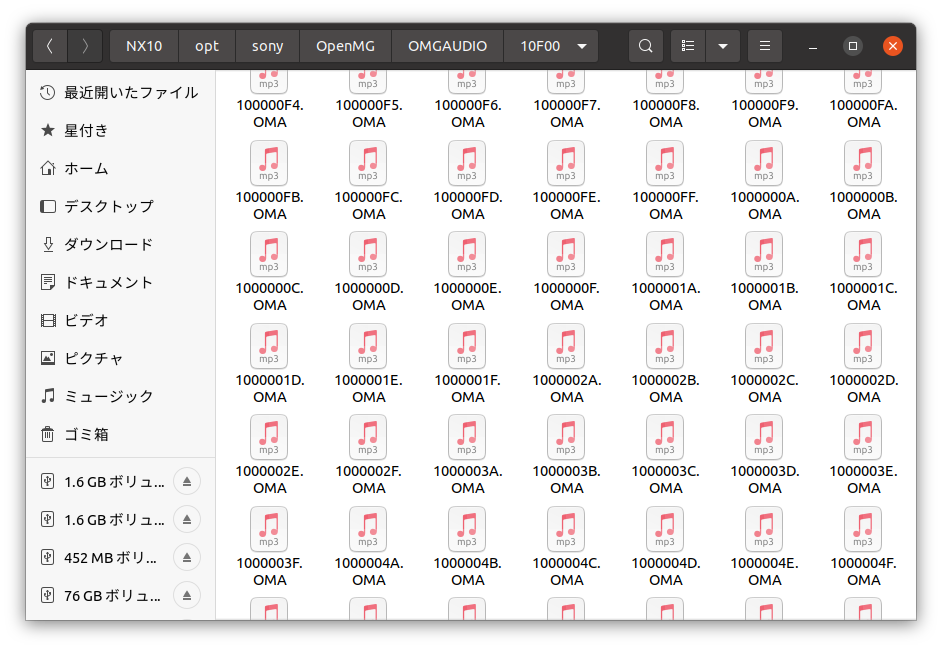Navigate to opt in path bar

pyautogui.click(x=207, y=46)
